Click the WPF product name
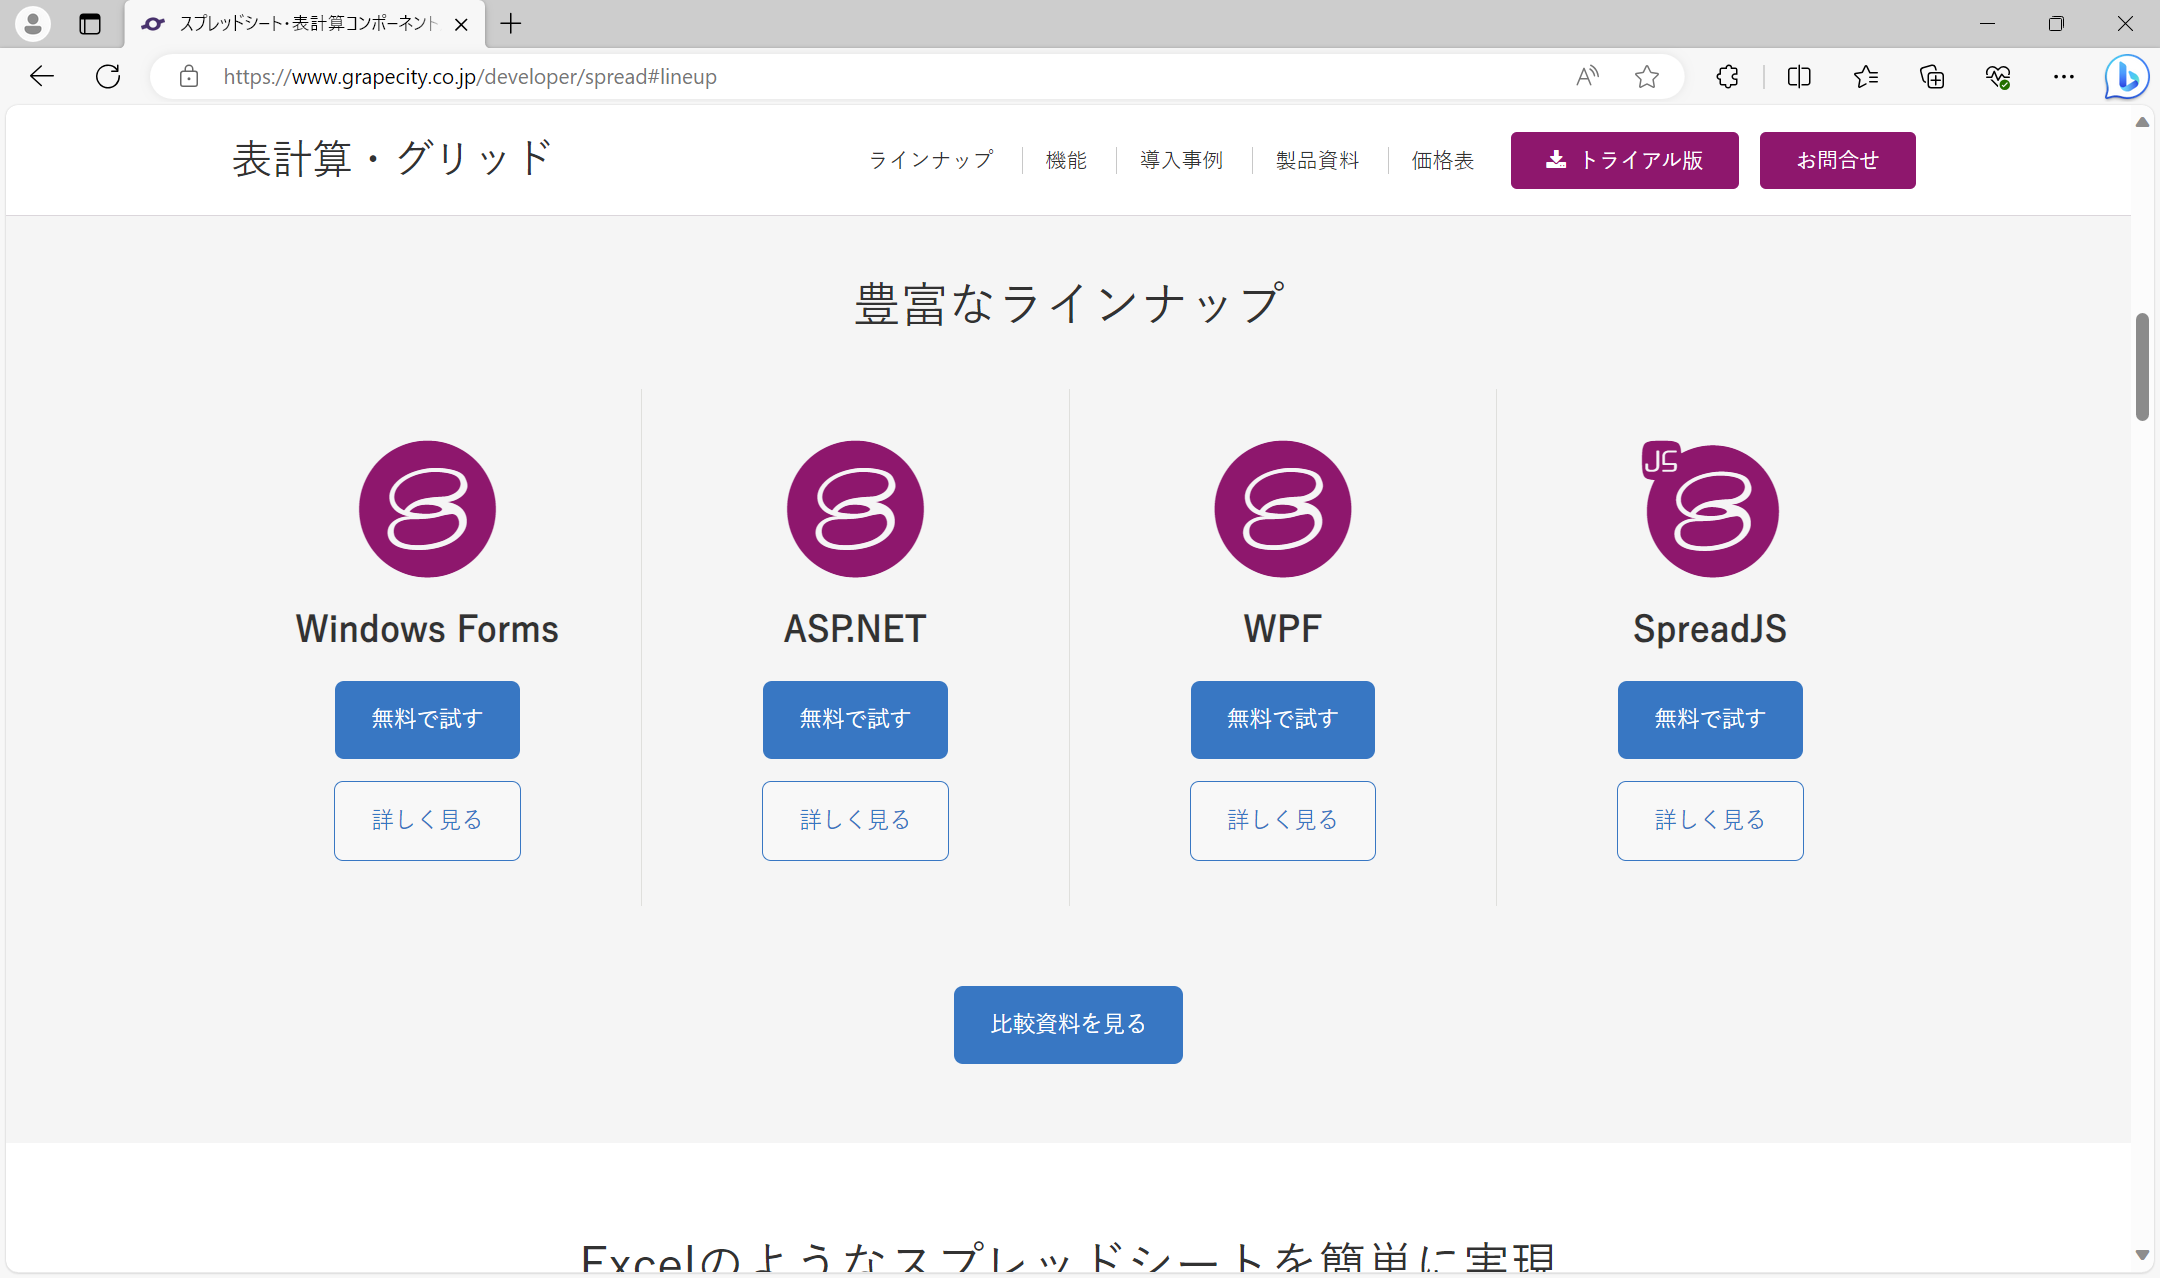 tap(1283, 629)
